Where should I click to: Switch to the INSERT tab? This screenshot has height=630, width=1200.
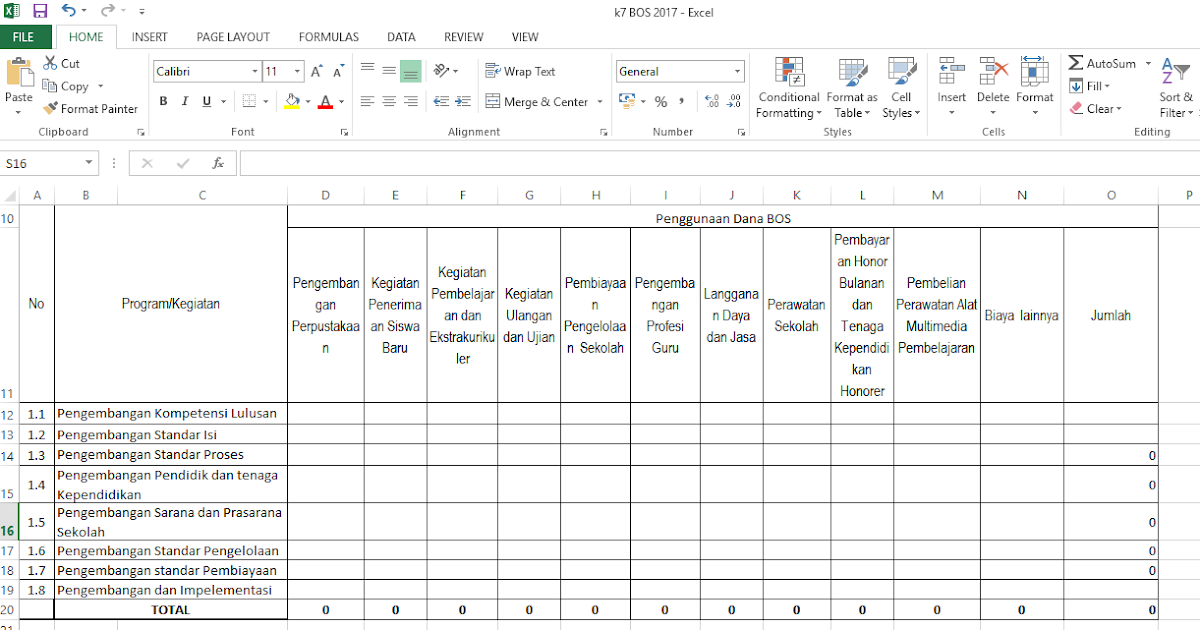(150, 37)
